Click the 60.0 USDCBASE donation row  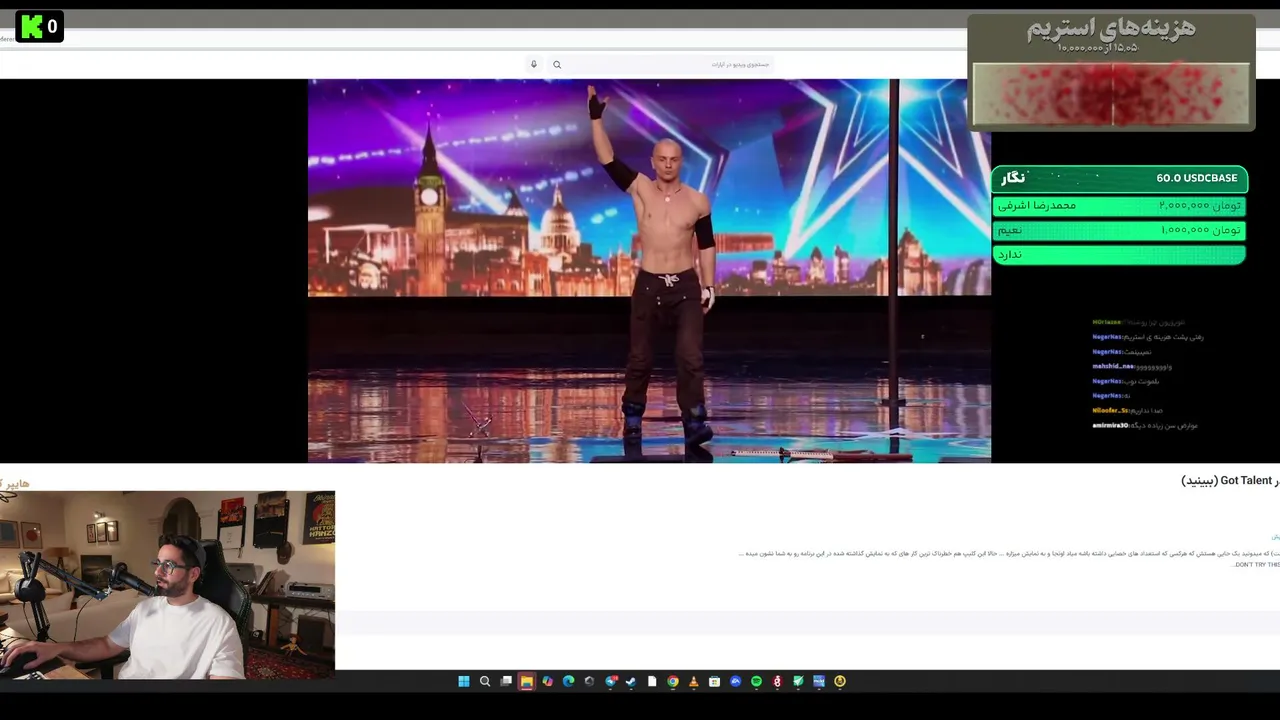[x=1120, y=178]
